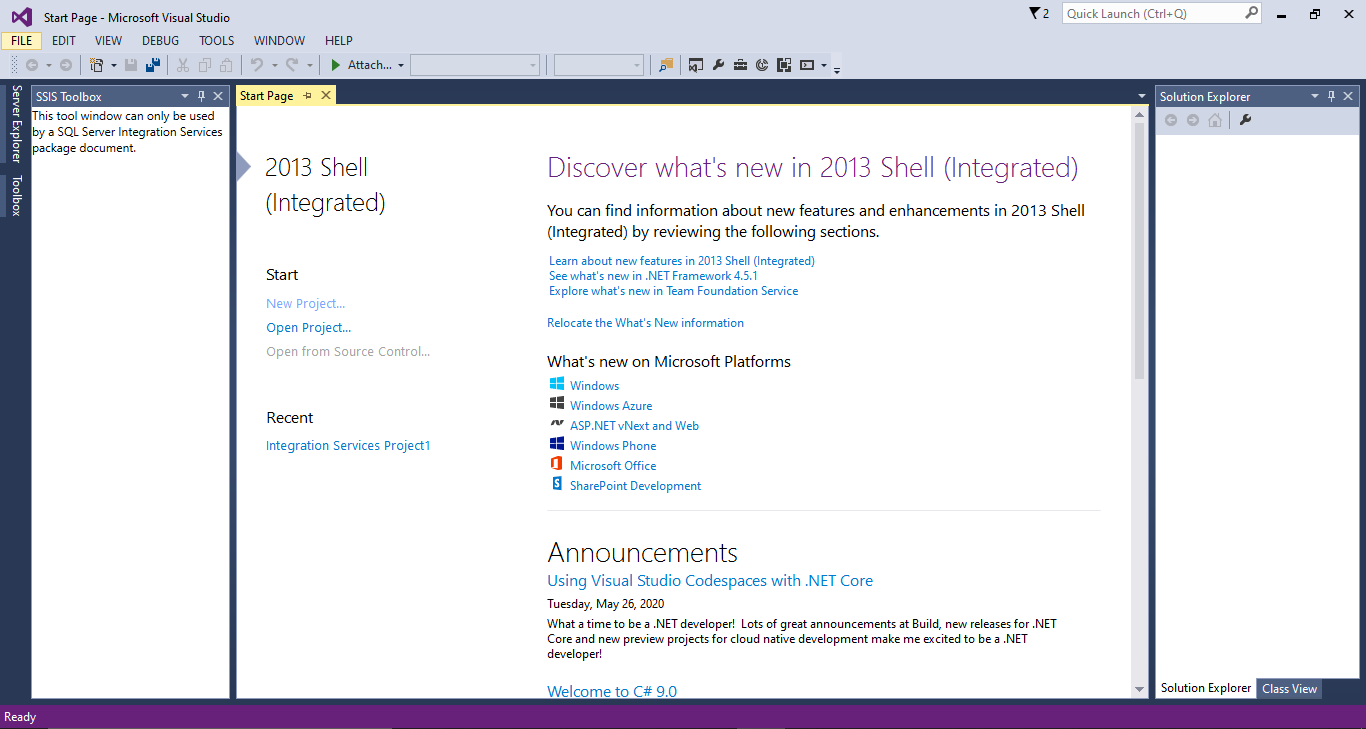Click Solution Explorer Home icon

1215,120
